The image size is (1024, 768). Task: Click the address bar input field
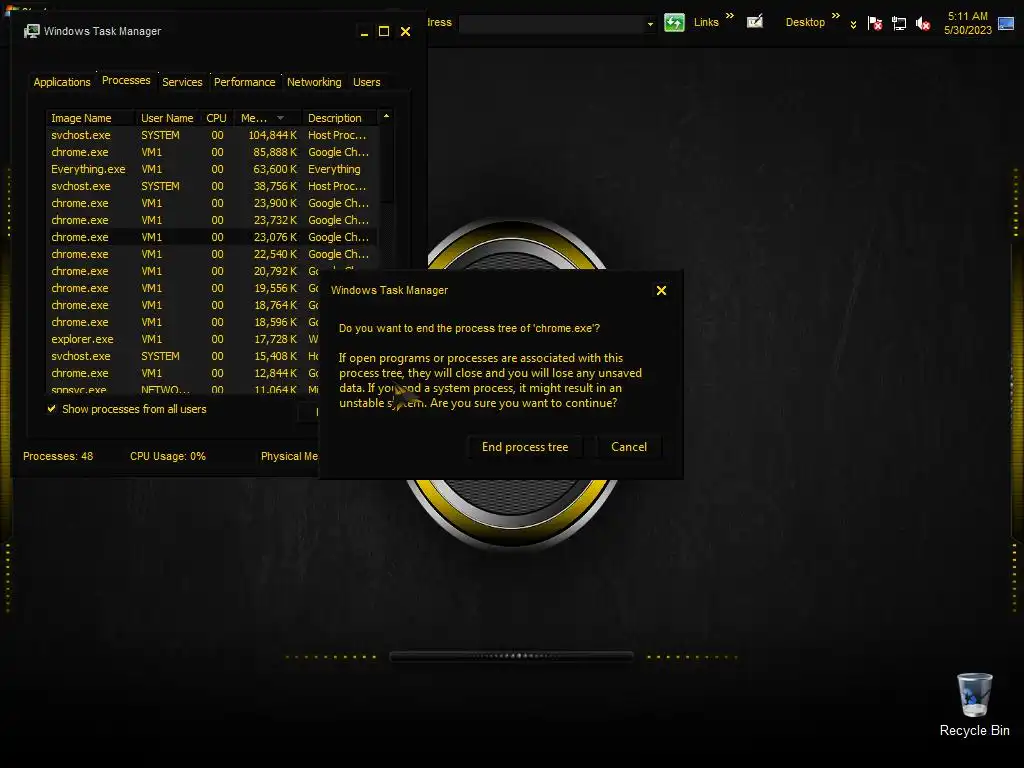[552, 25]
